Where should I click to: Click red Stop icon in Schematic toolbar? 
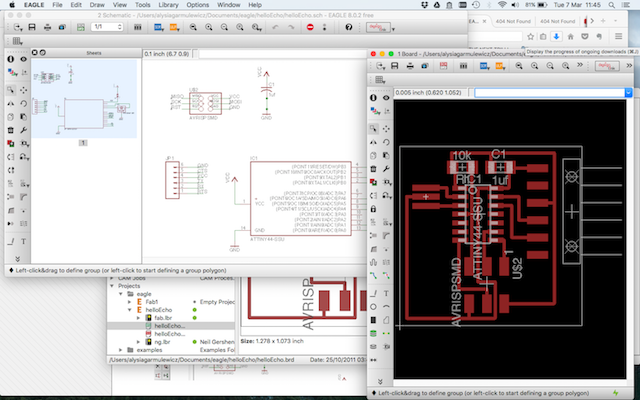coord(310,27)
